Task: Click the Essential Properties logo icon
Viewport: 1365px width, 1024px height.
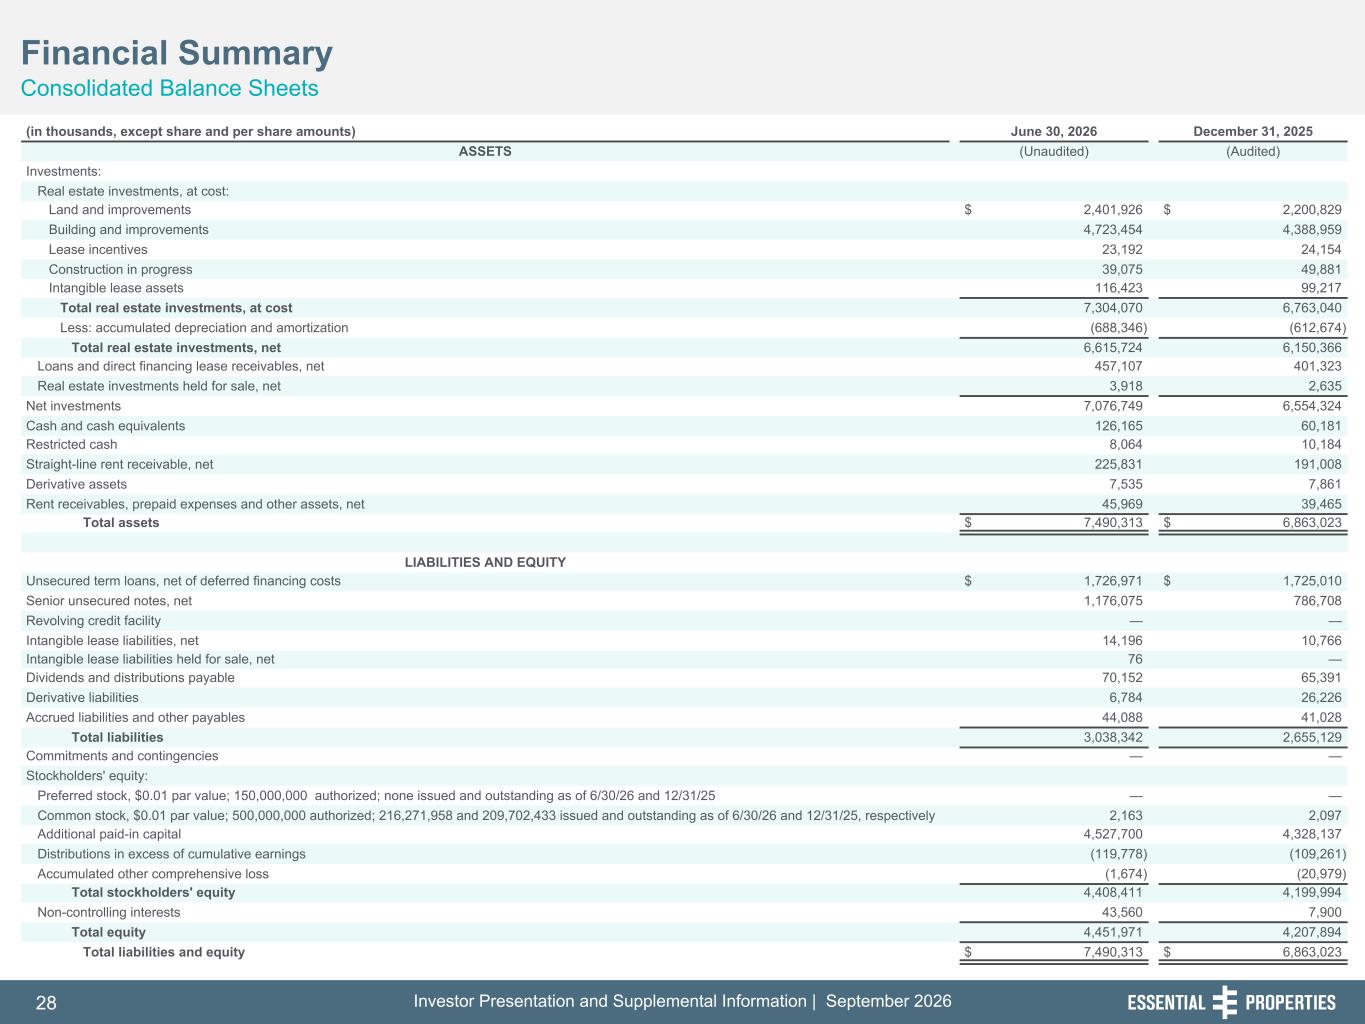Action: [x=1224, y=1002]
